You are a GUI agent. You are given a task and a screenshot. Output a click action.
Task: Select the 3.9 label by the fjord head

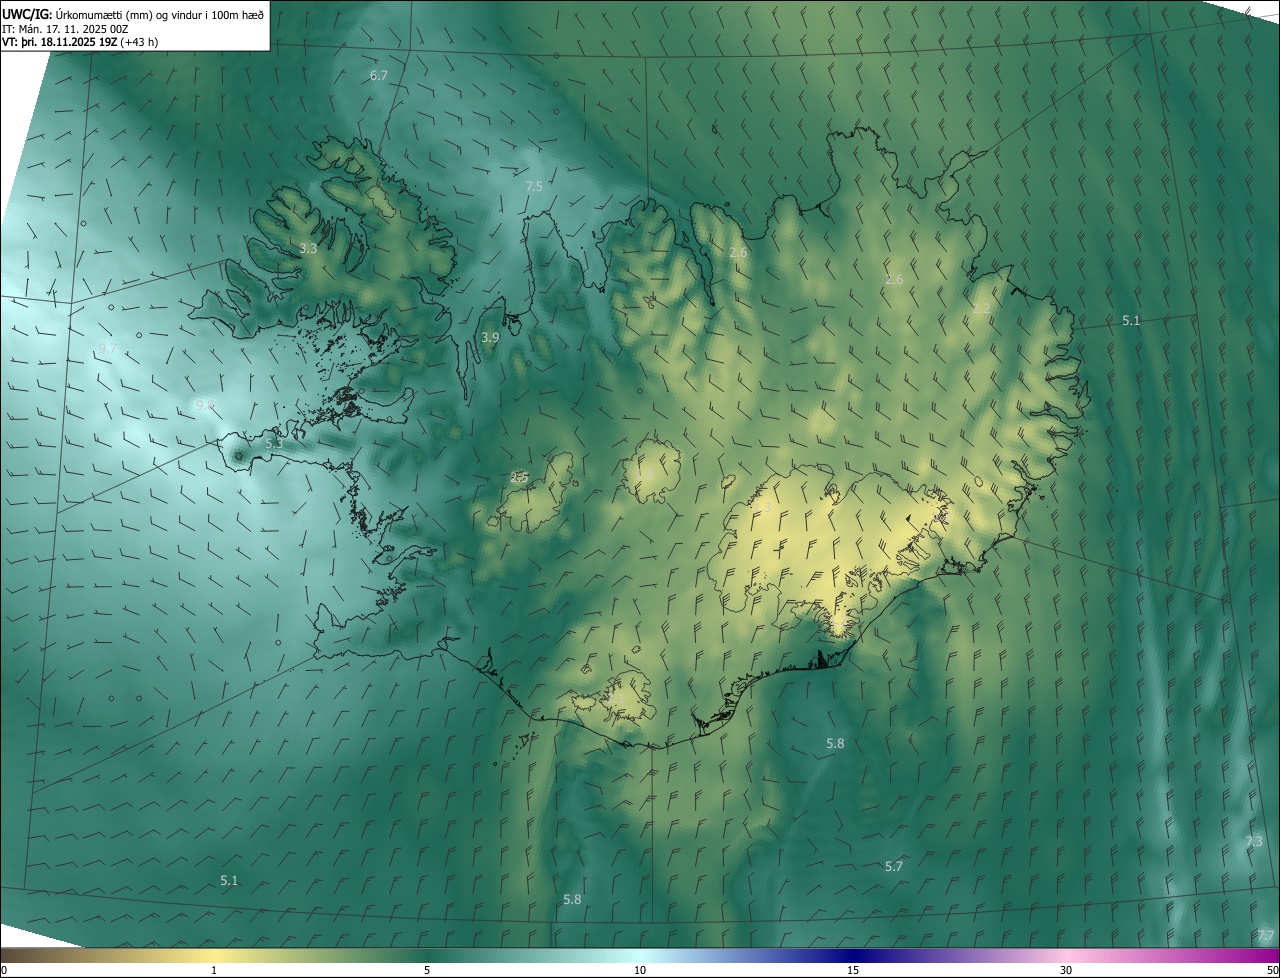(490, 338)
